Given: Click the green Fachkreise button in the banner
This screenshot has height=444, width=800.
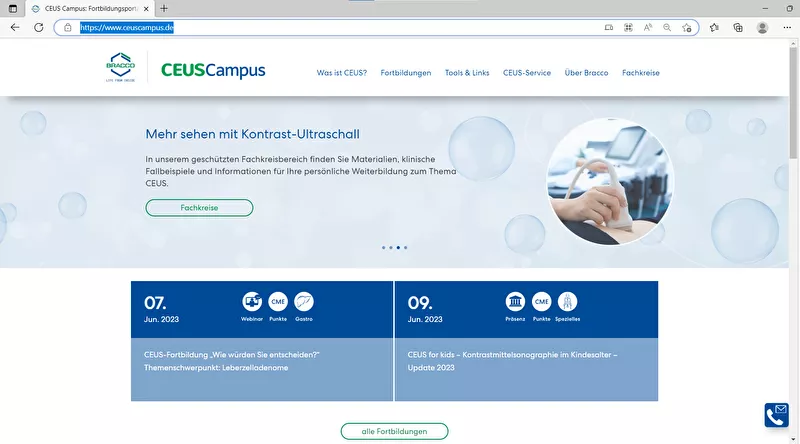Looking at the screenshot, I should 199,208.
